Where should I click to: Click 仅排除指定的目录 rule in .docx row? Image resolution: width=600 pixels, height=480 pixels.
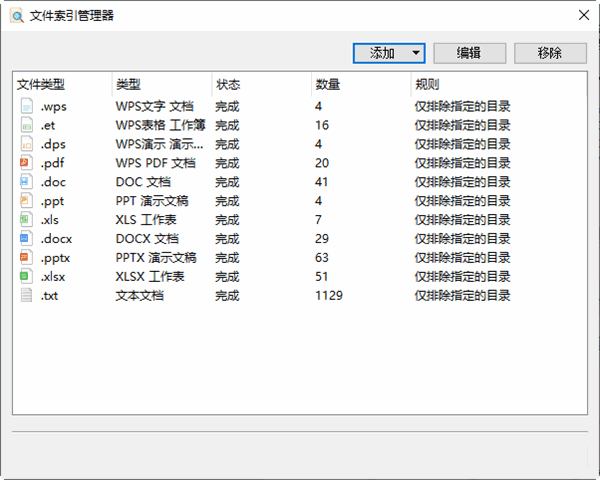pos(463,238)
